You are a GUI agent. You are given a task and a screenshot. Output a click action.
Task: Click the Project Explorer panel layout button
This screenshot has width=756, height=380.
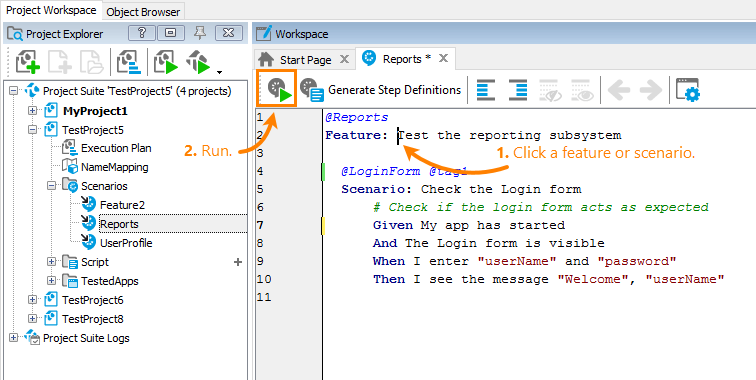[170, 33]
